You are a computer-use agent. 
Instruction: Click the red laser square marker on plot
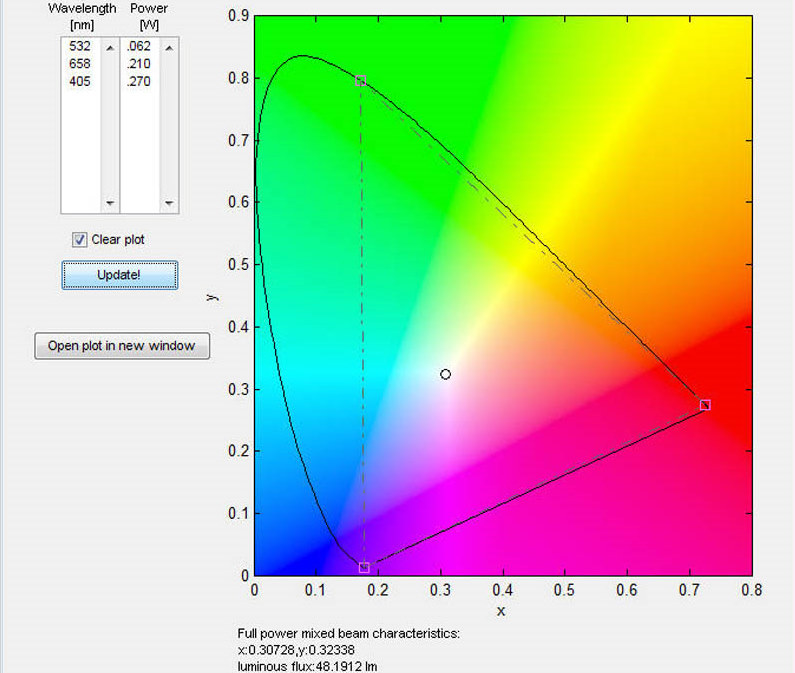[705, 405]
